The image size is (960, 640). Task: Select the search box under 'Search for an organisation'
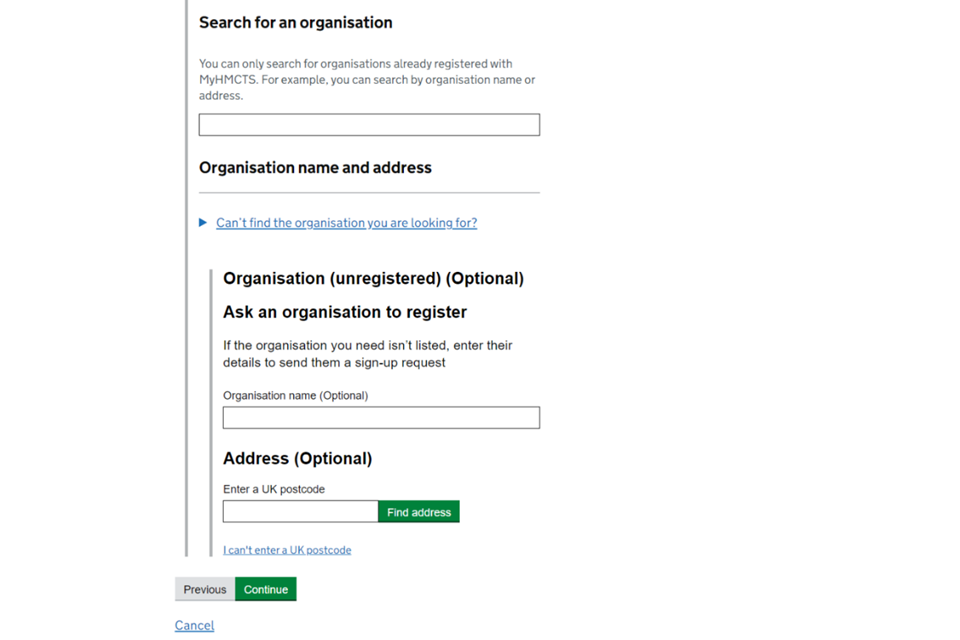(368, 124)
